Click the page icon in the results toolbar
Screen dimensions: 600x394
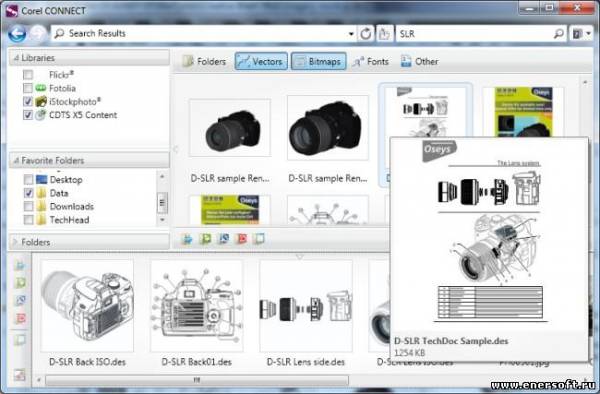coord(259,239)
